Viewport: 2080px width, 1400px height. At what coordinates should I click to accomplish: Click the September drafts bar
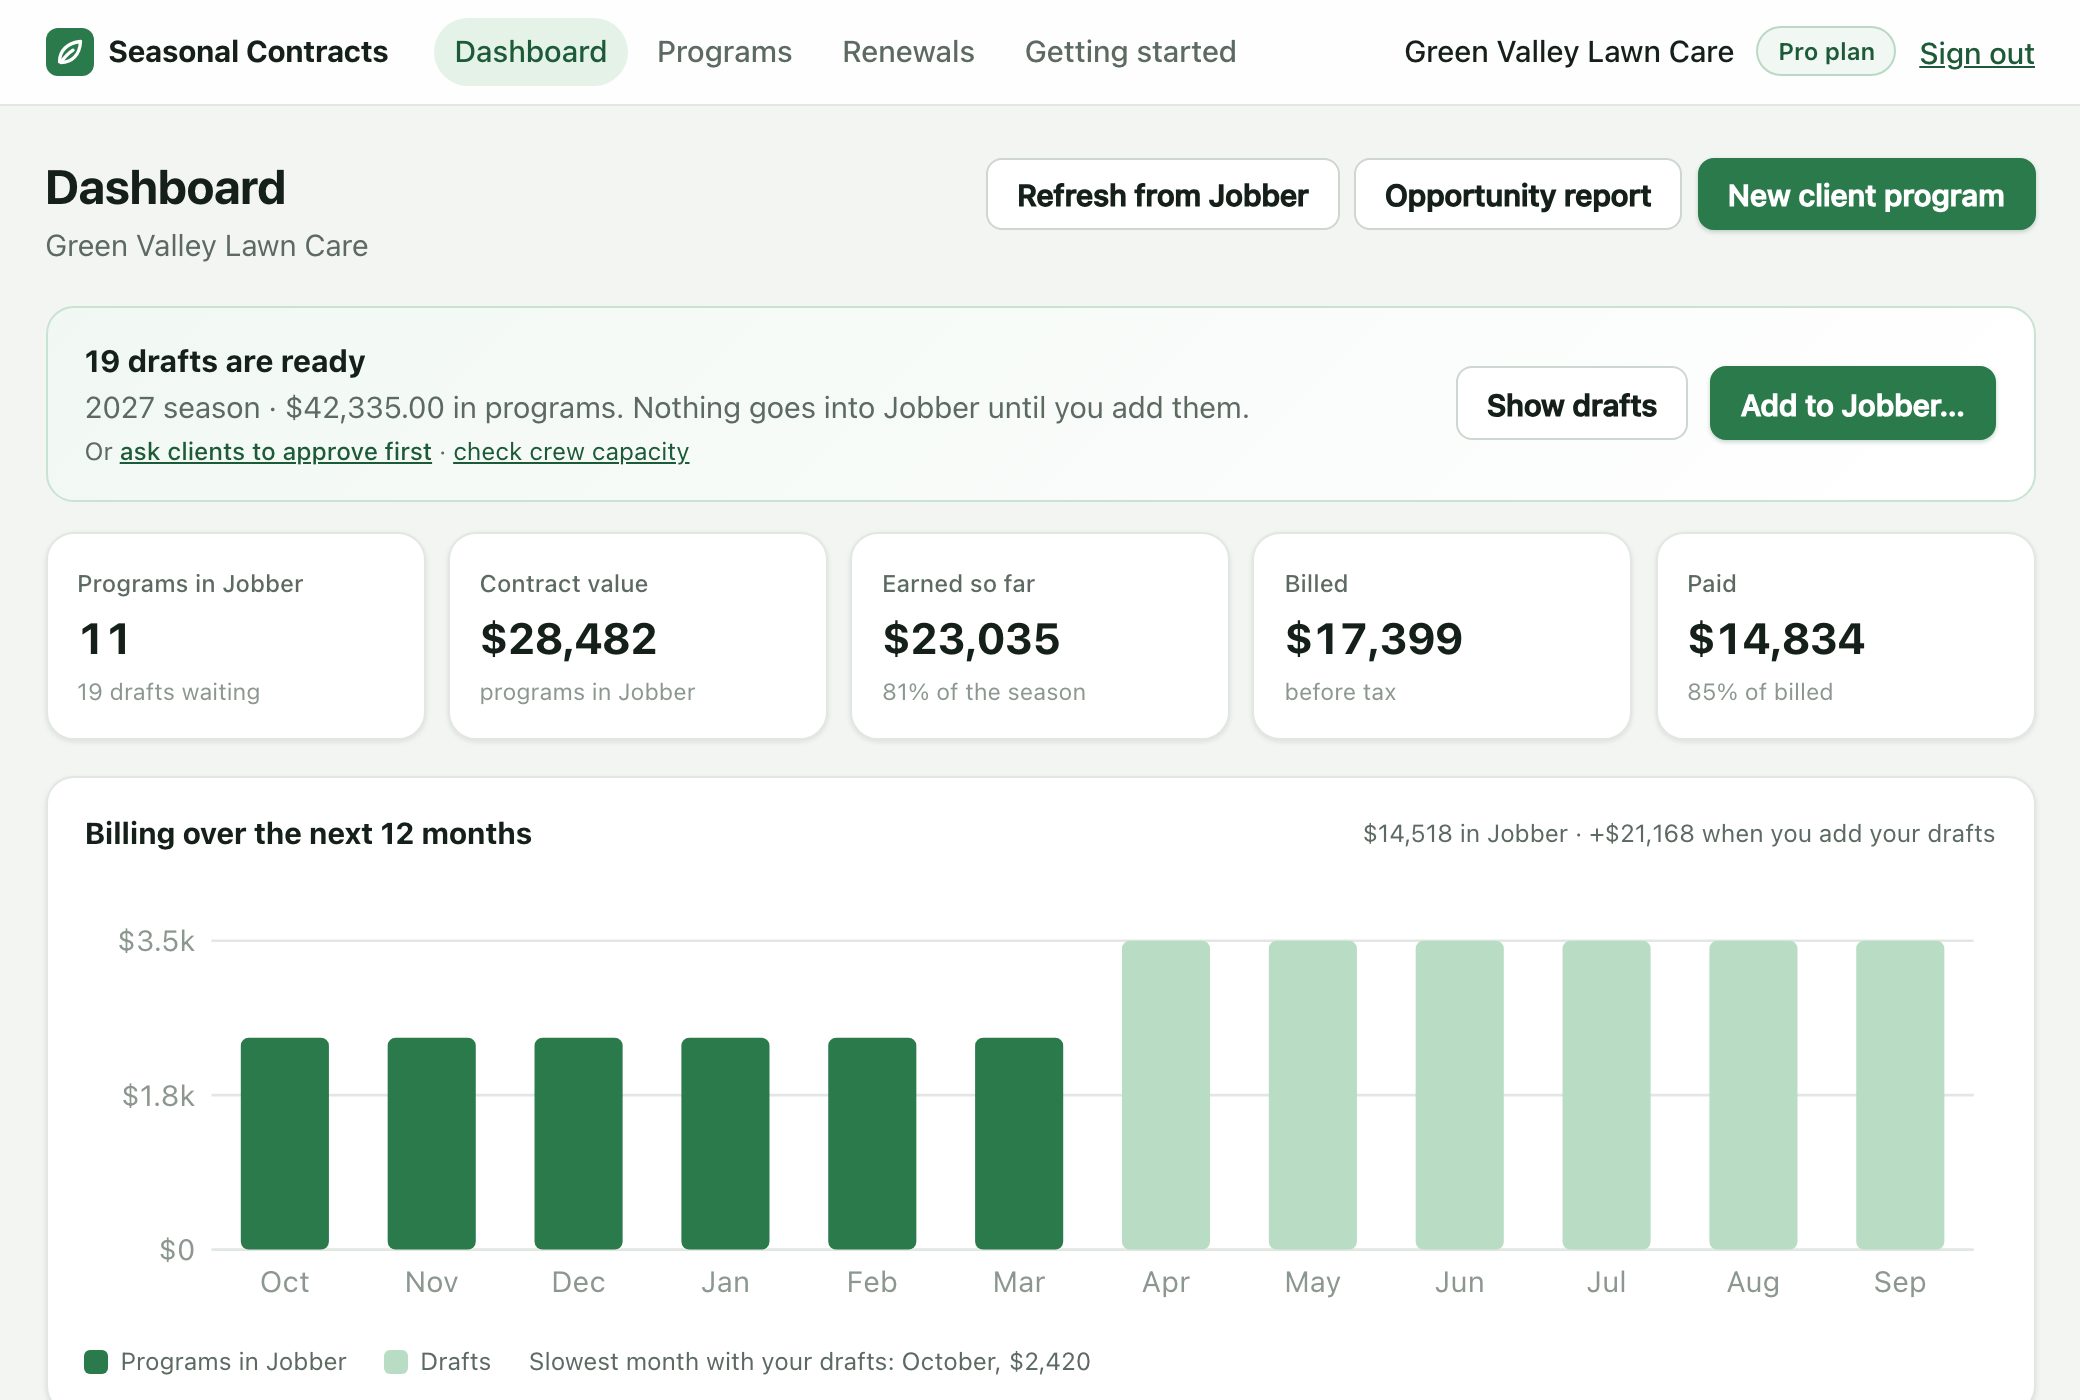[x=1900, y=1095]
